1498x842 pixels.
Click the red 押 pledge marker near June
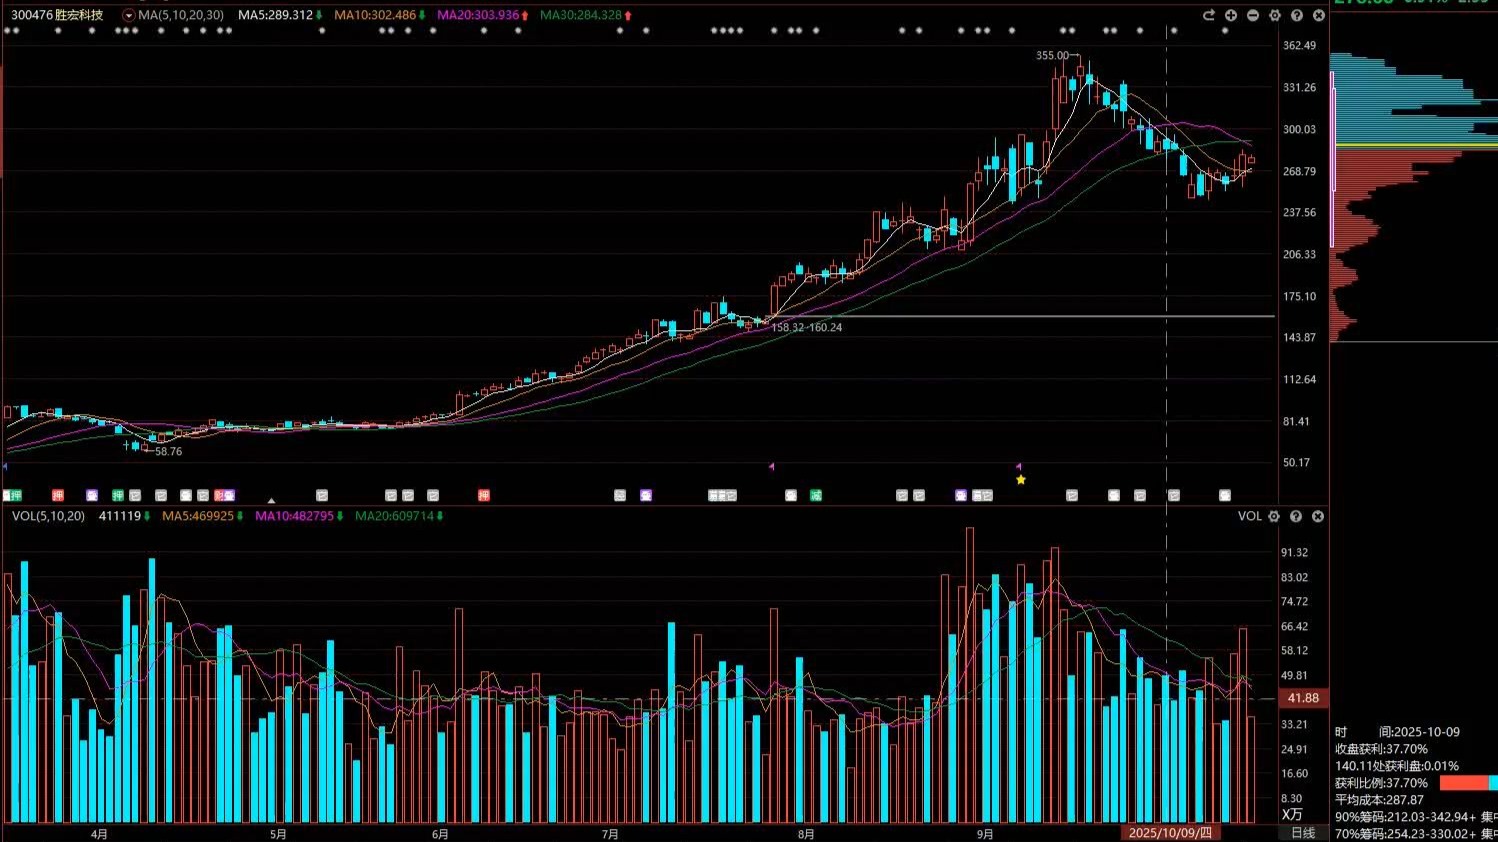tap(484, 495)
